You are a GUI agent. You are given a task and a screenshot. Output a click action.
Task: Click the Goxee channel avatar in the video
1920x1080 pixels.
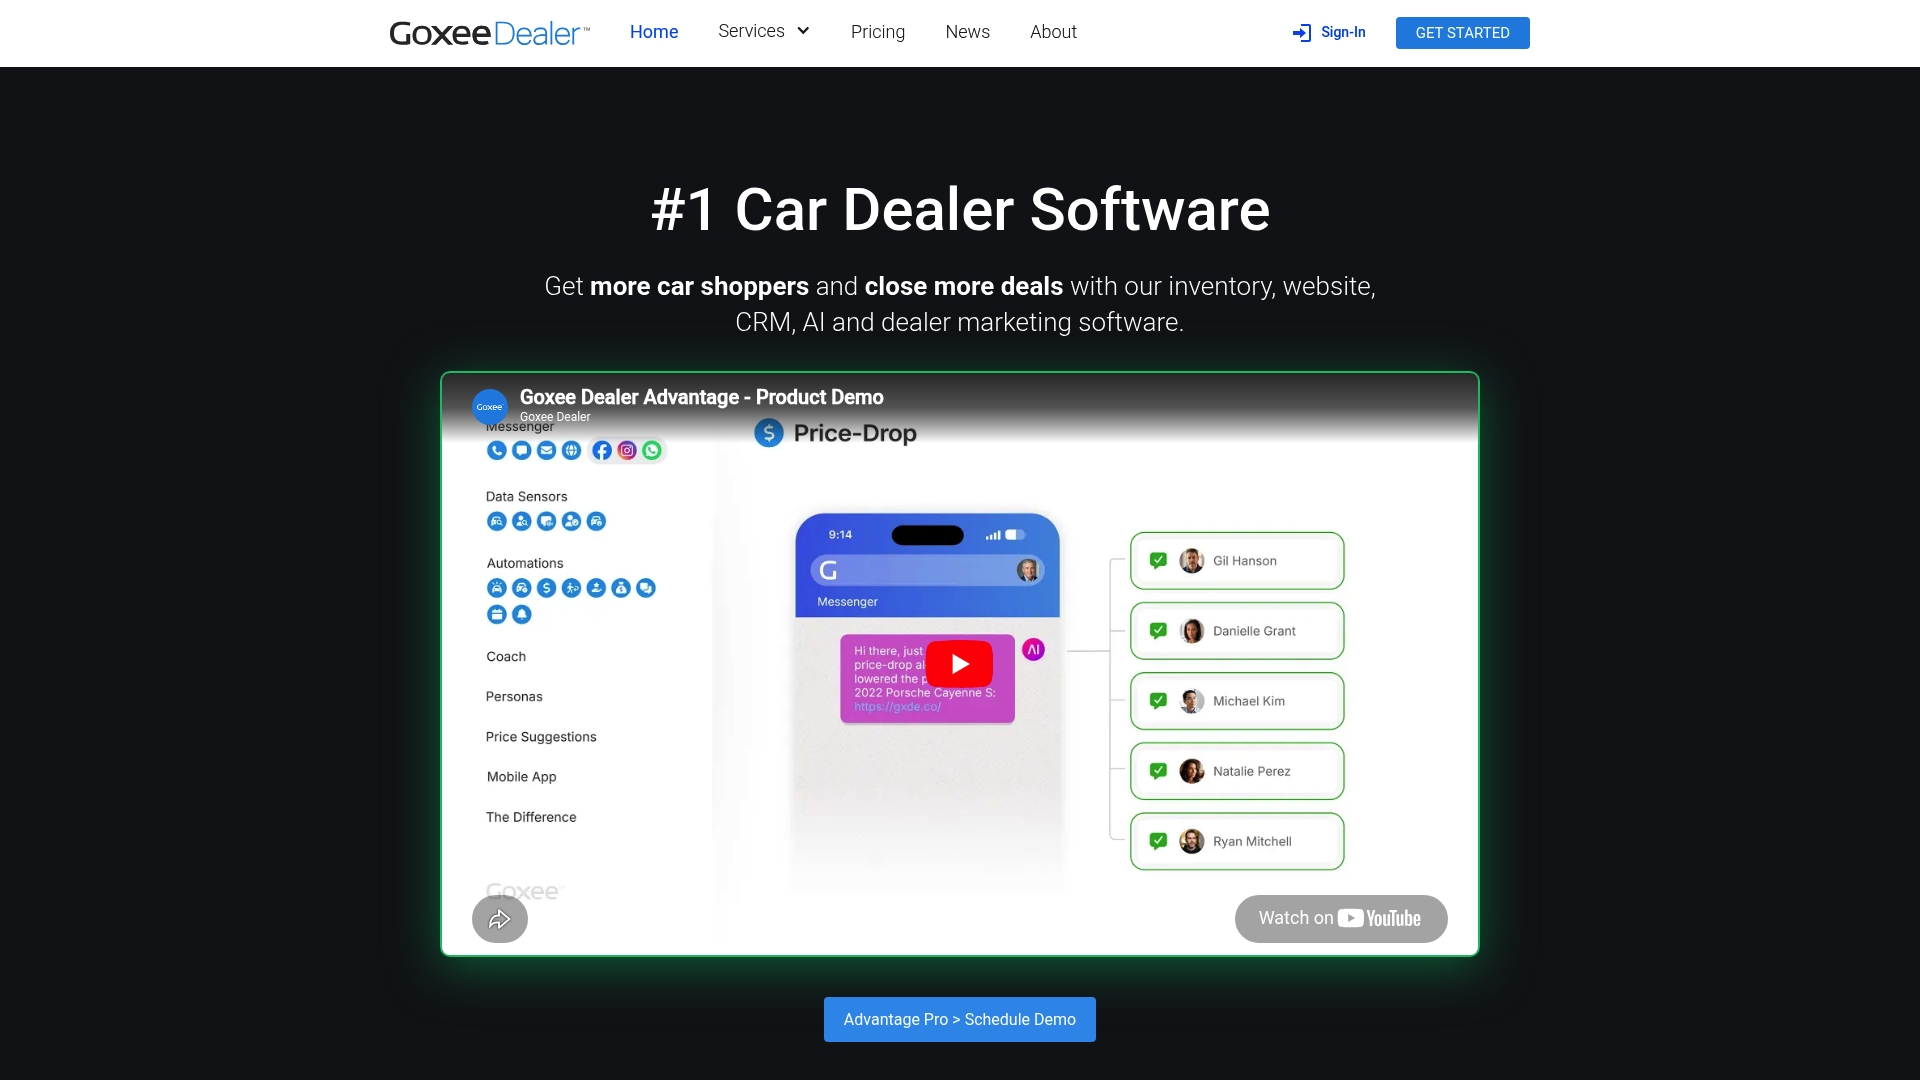pos(490,407)
